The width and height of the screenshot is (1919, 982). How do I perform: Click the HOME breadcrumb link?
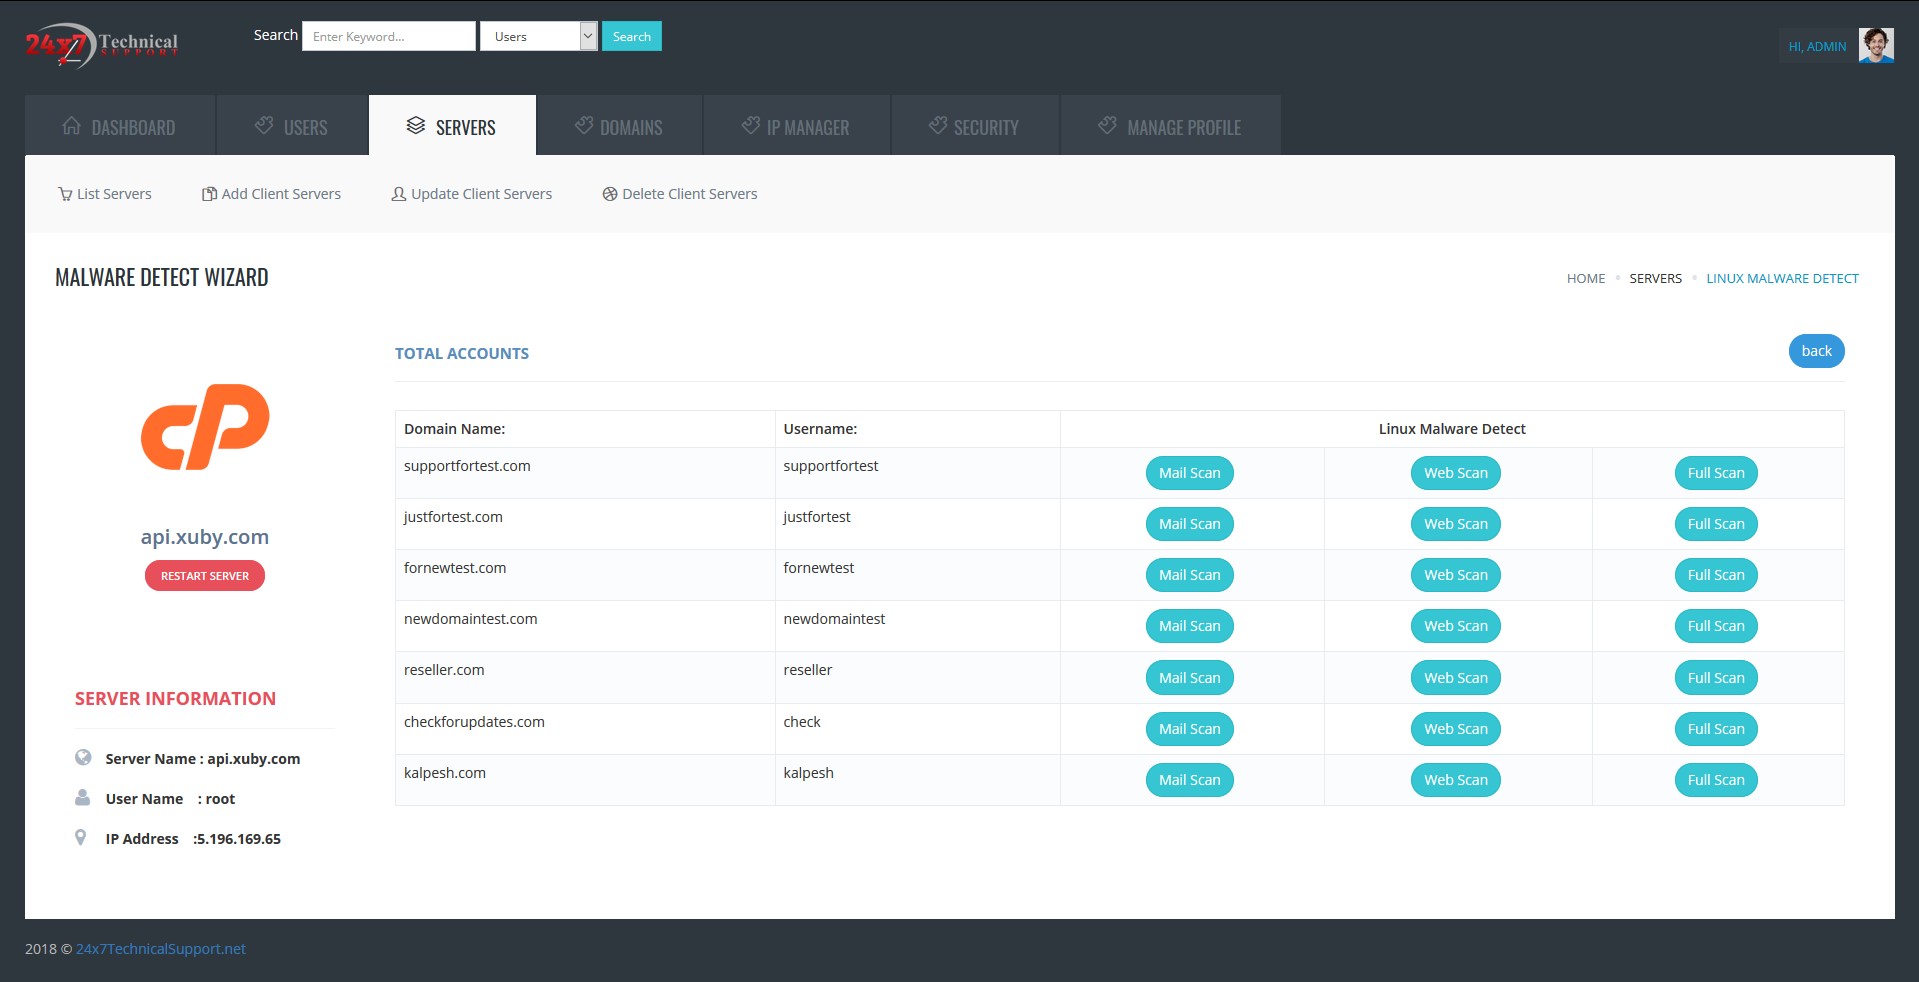click(x=1585, y=279)
